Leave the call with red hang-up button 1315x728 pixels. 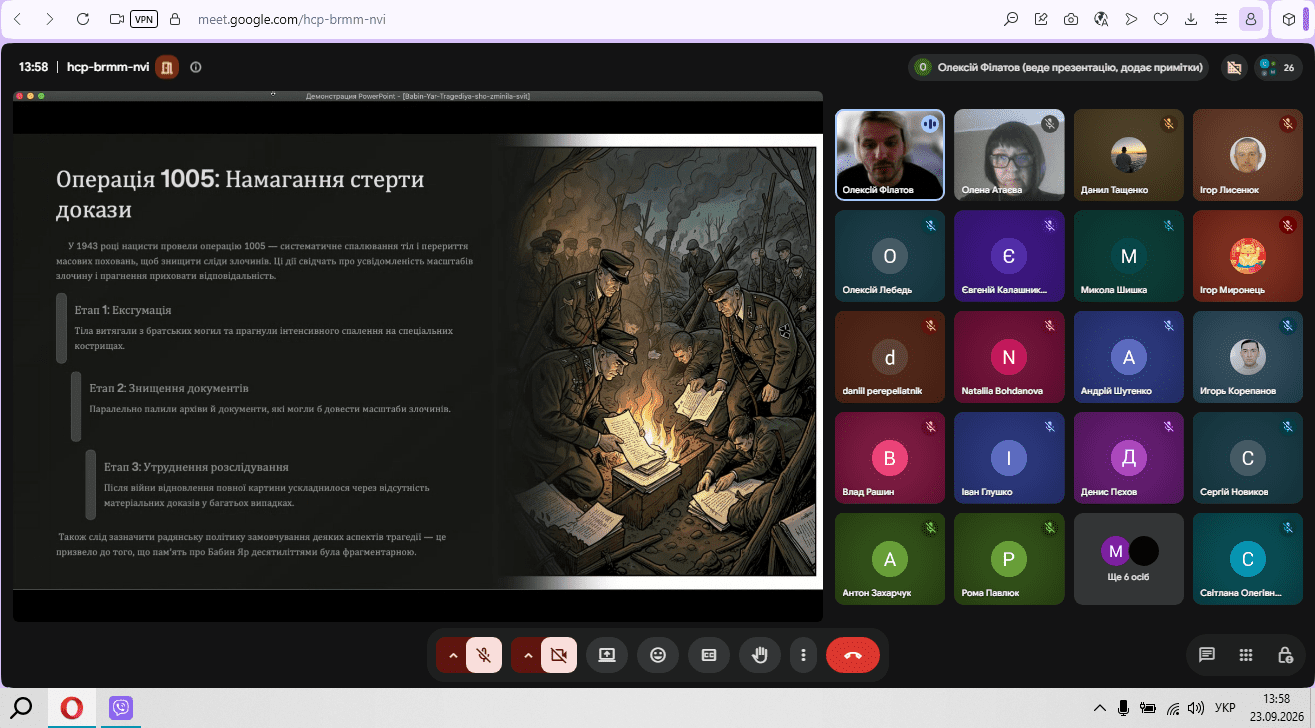[853, 655]
